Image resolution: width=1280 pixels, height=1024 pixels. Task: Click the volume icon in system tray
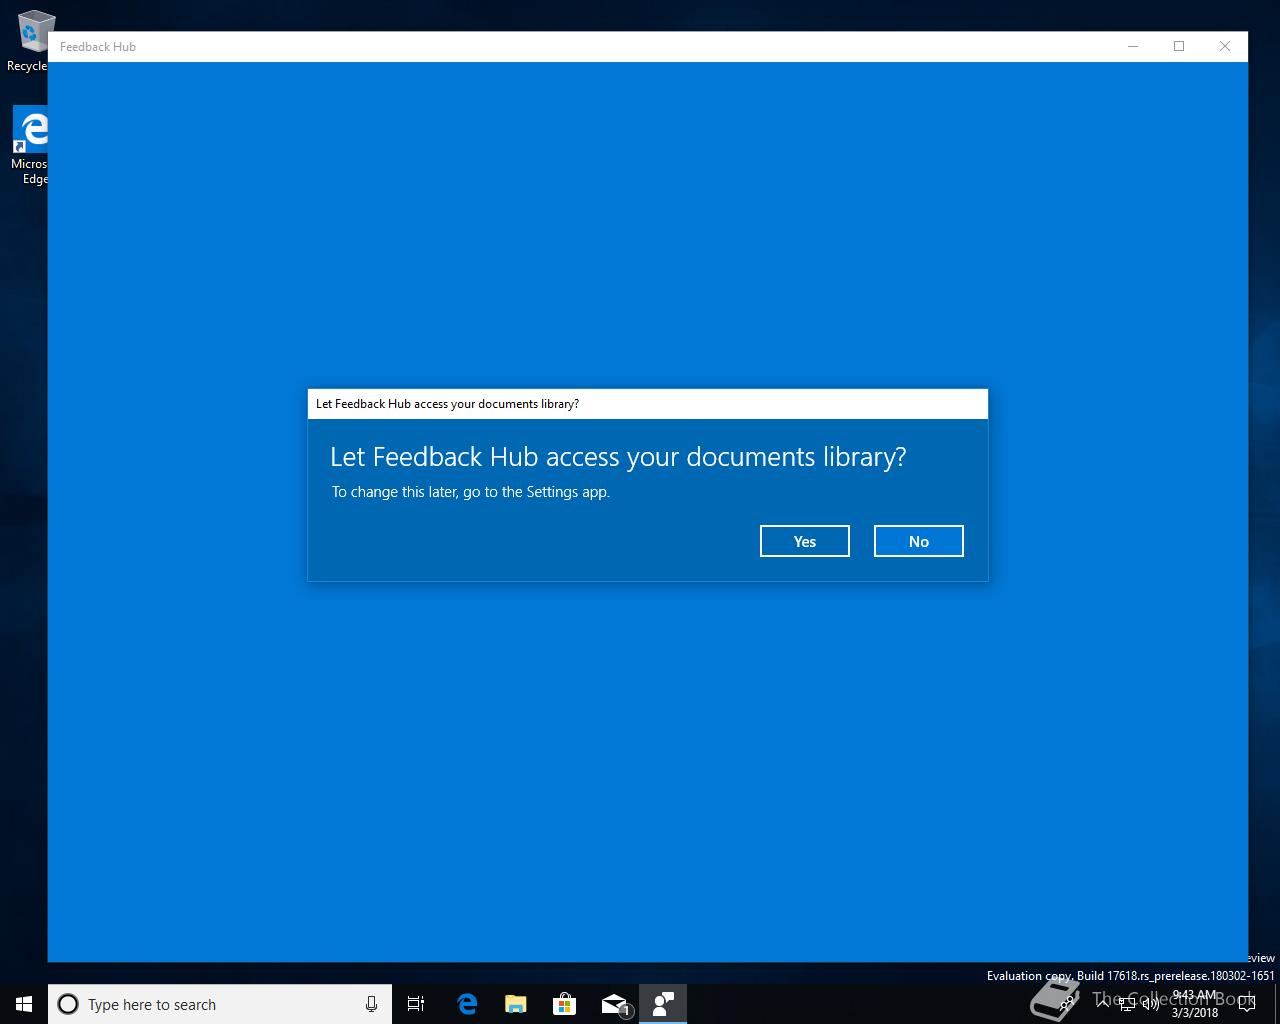tap(1151, 1004)
